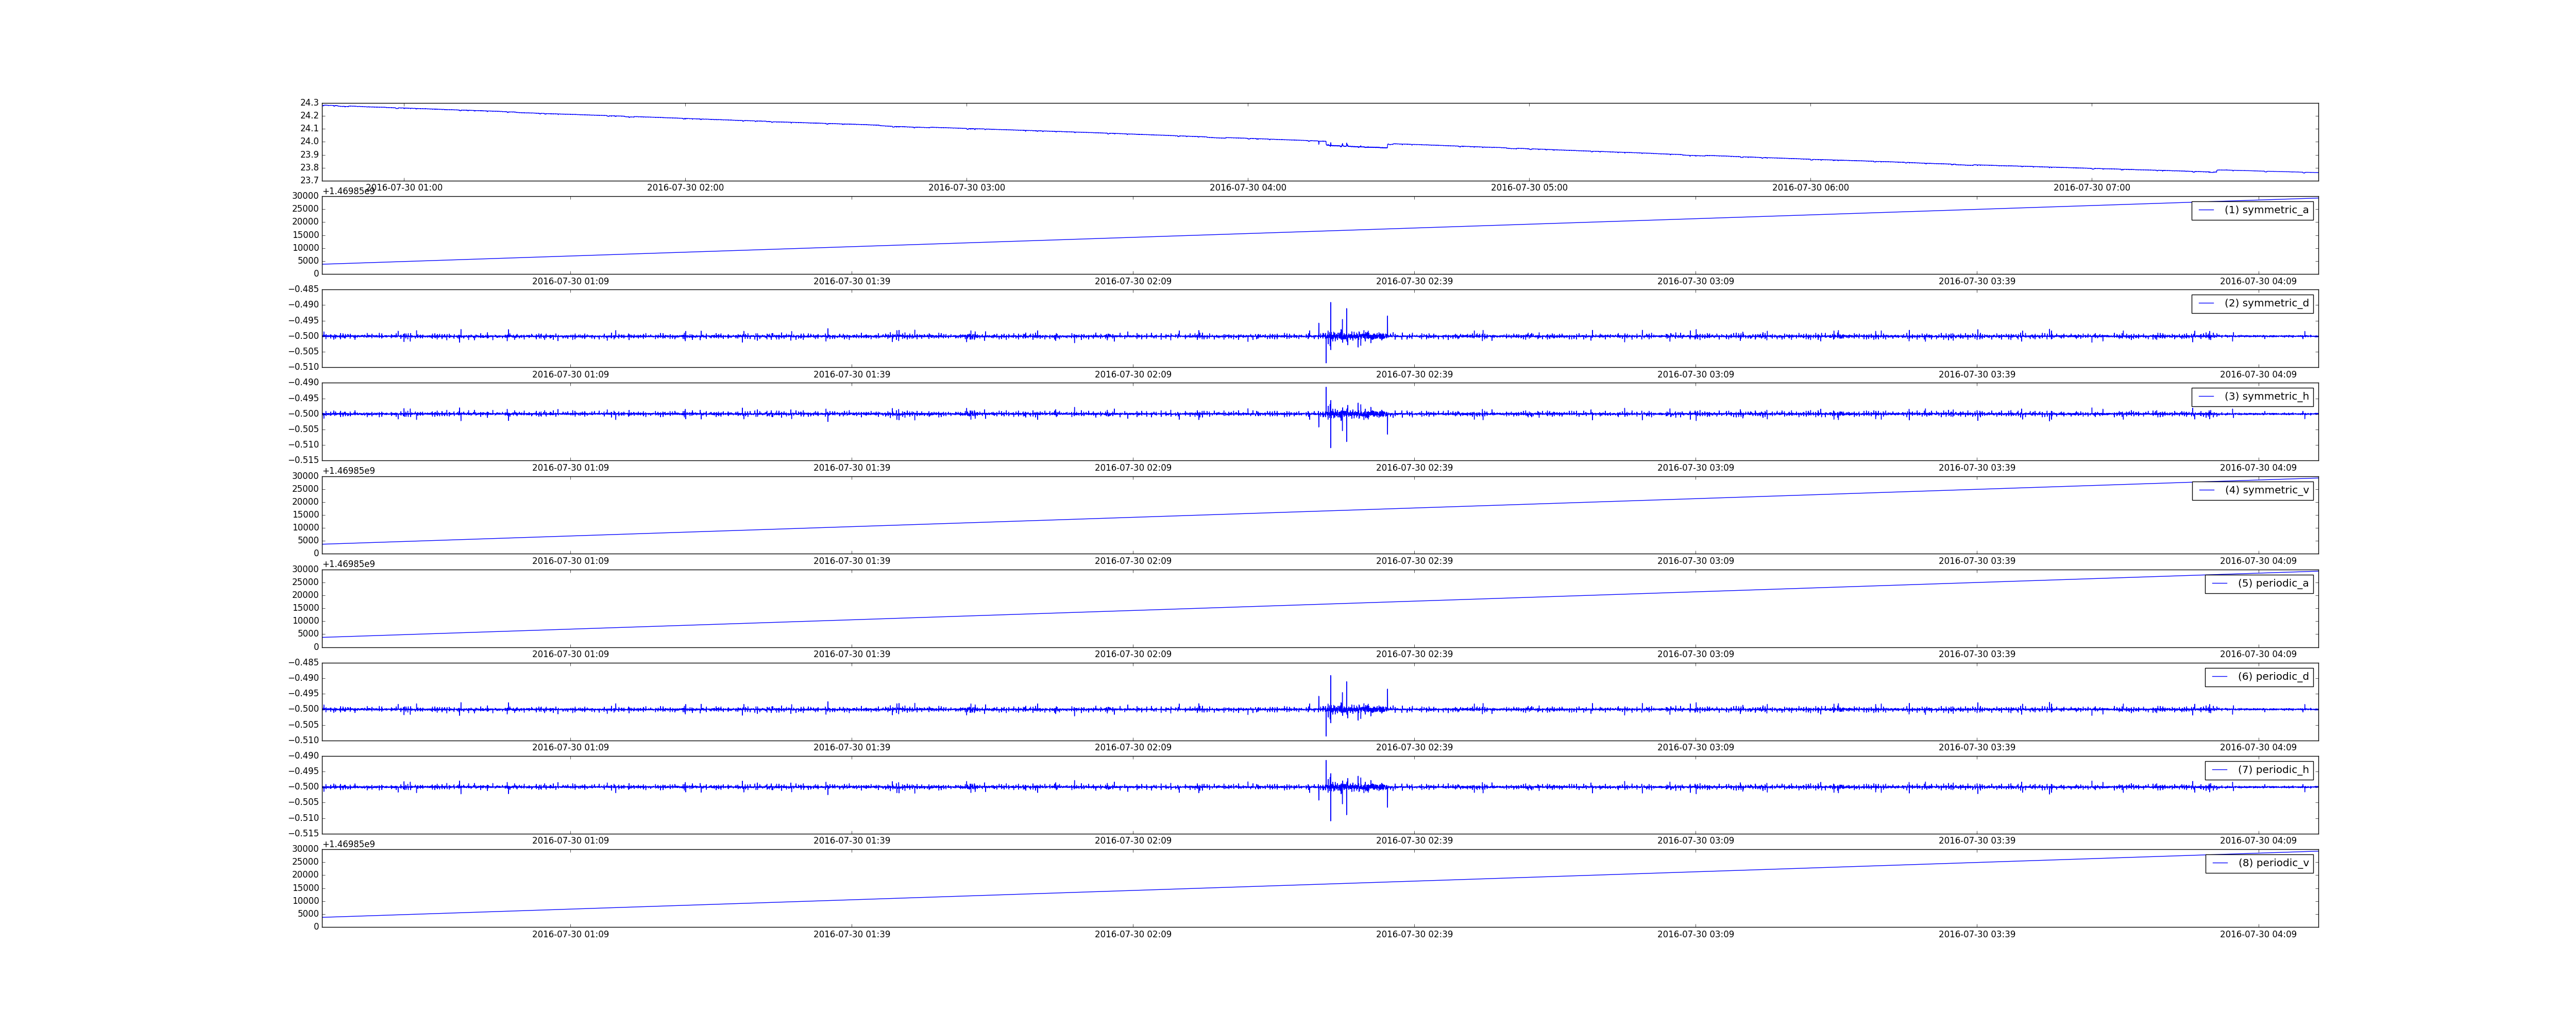Click the "-0.515" tick of the periodic_h plot
This screenshot has width=2576, height=1030.
point(304,833)
